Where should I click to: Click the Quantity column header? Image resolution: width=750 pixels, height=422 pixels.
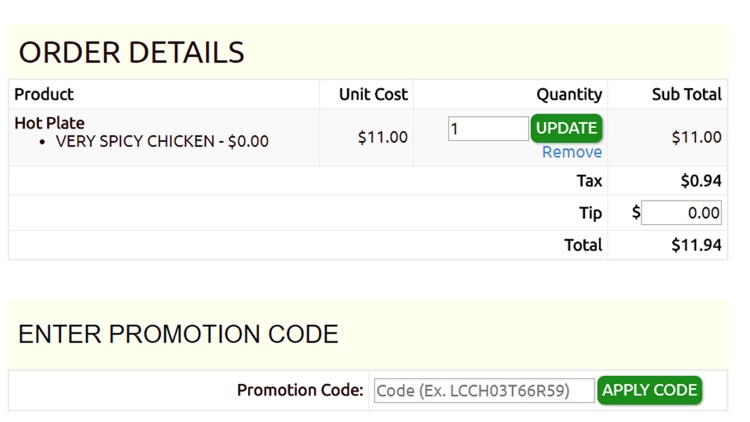tap(569, 94)
